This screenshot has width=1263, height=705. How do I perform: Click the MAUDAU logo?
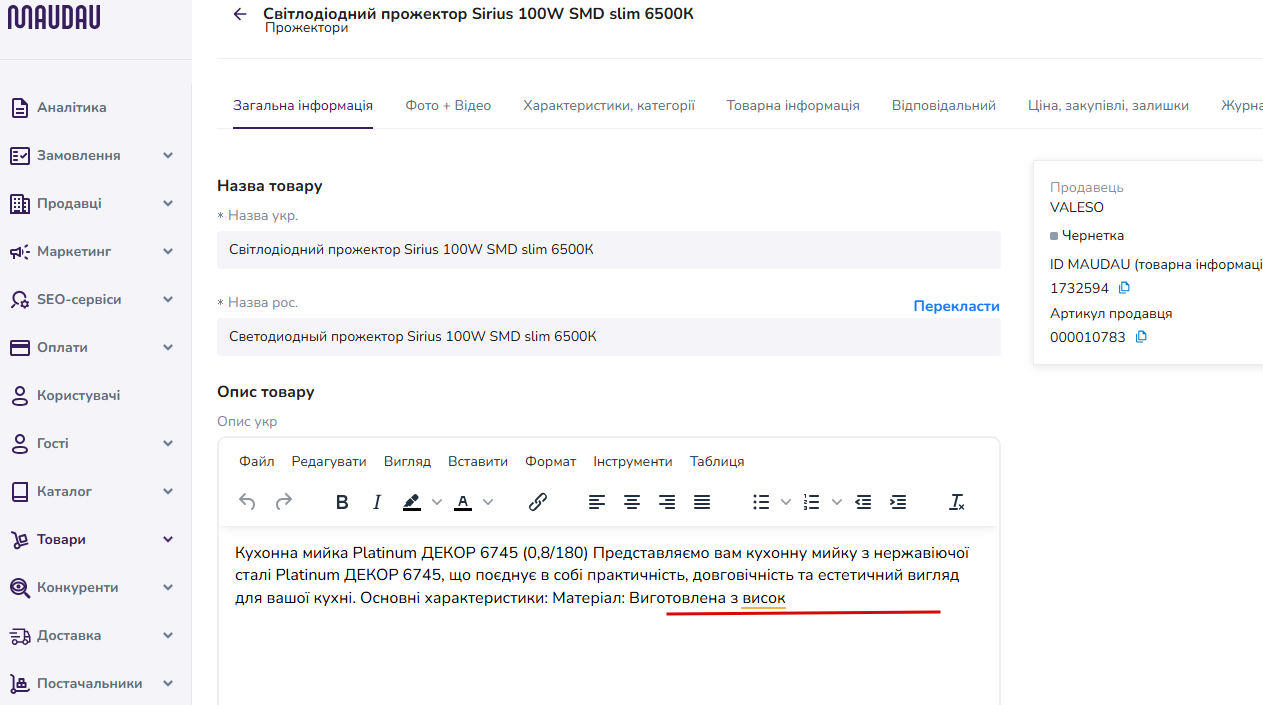(54, 16)
